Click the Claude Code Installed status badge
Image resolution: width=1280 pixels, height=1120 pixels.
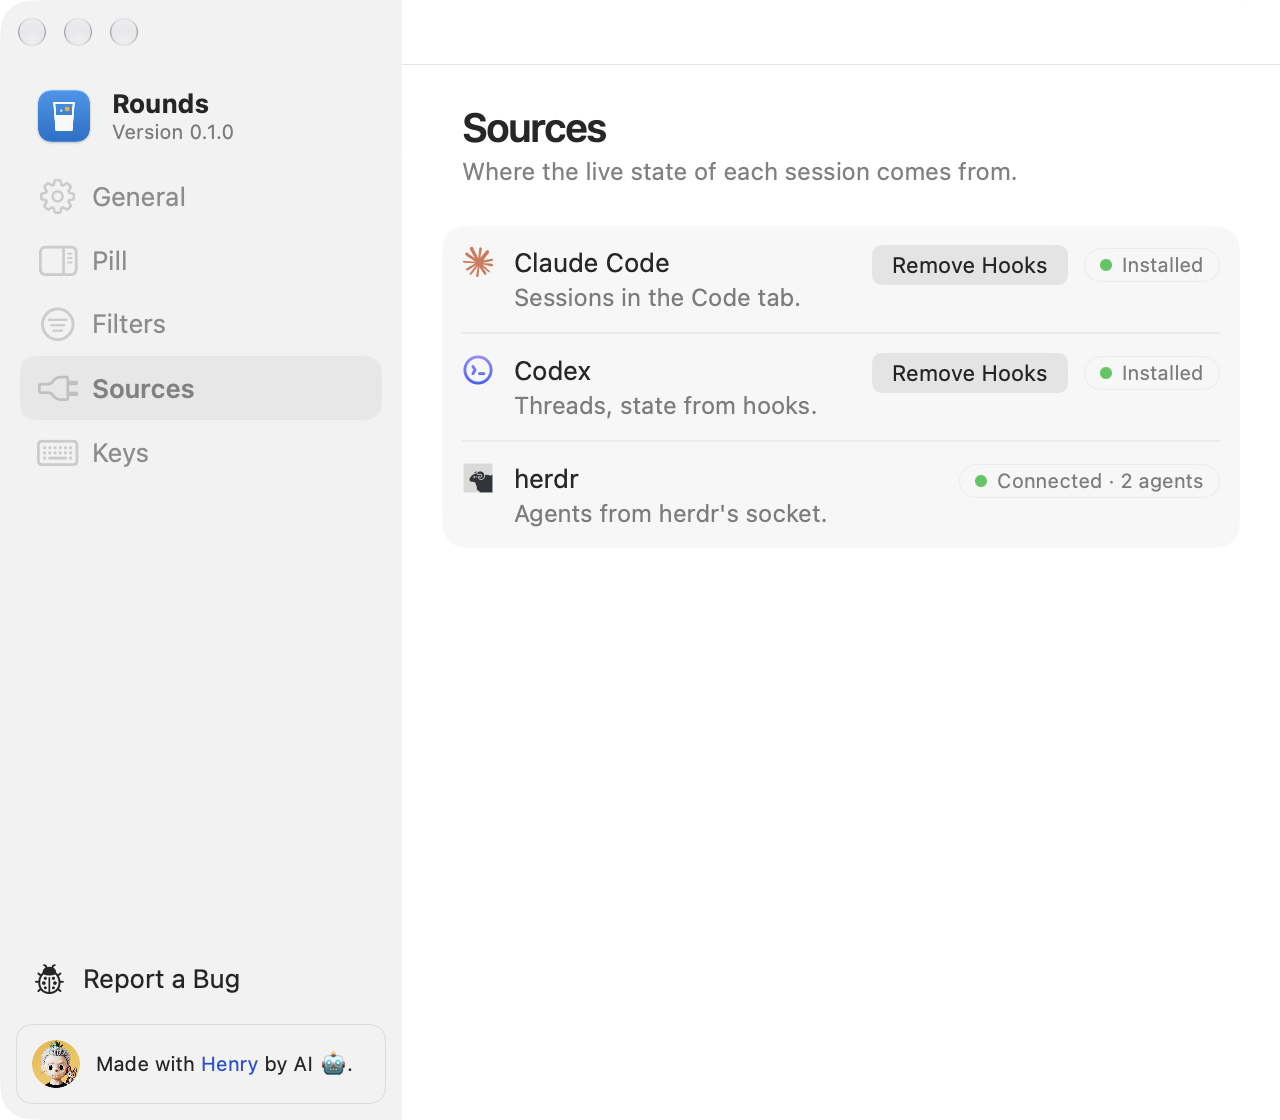point(1152,265)
